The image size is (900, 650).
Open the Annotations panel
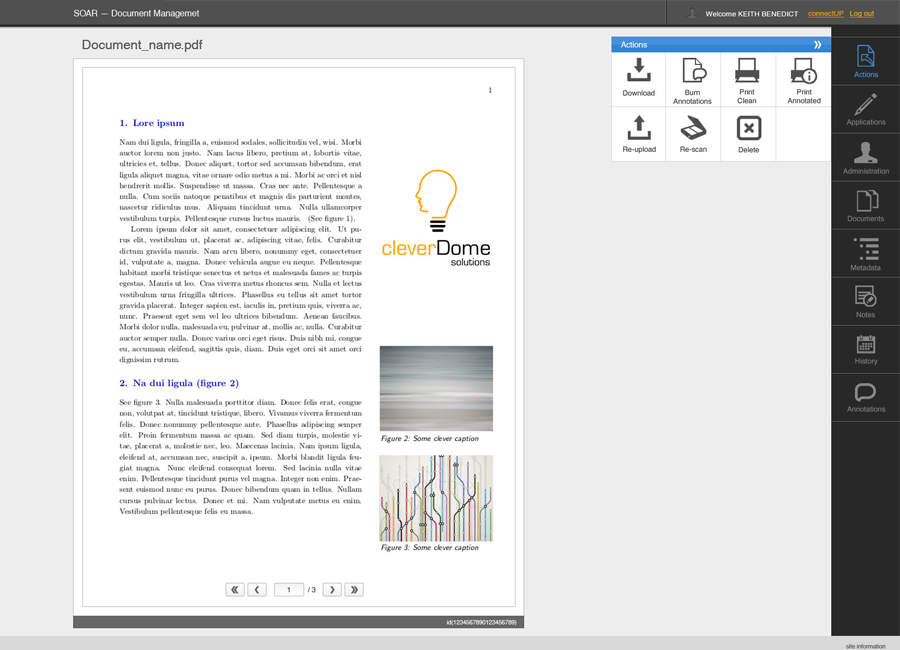[x=865, y=396]
